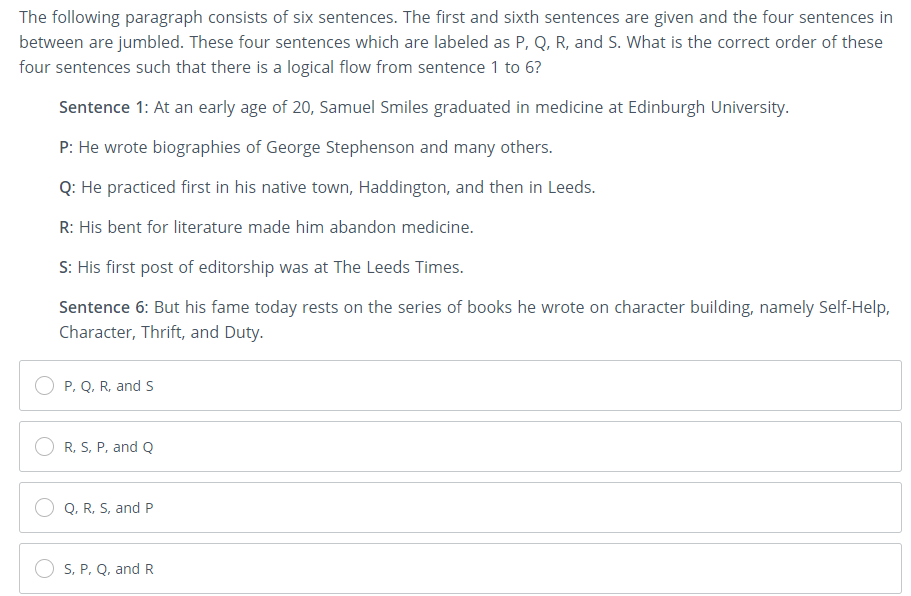Click the bold "Sentence 1:" label

[104, 107]
